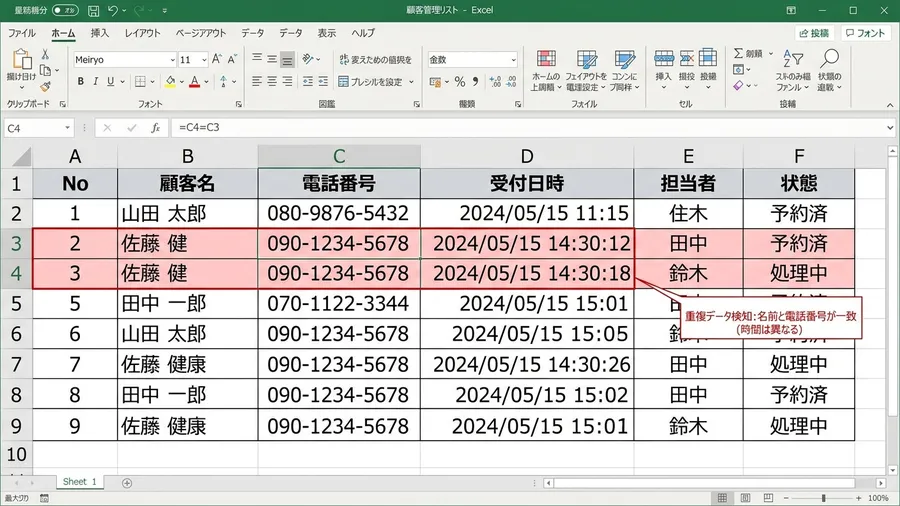Switch to the Sheet 1 tab
The height and width of the screenshot is (506, 900).
click(80, 482)
